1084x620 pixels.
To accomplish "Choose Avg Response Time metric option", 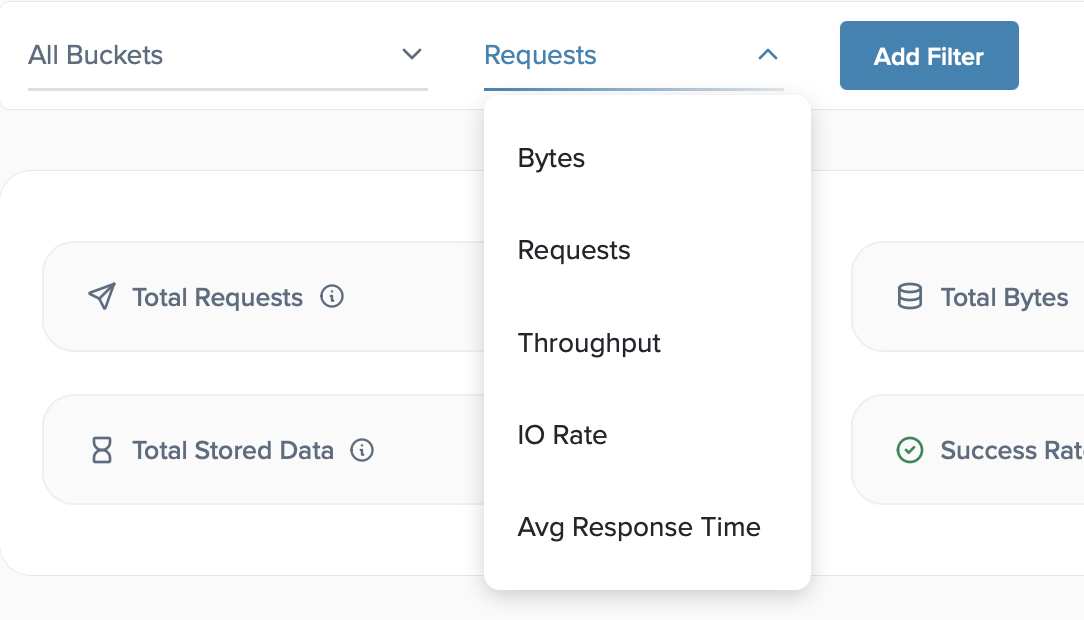I will tap(639, 527).
